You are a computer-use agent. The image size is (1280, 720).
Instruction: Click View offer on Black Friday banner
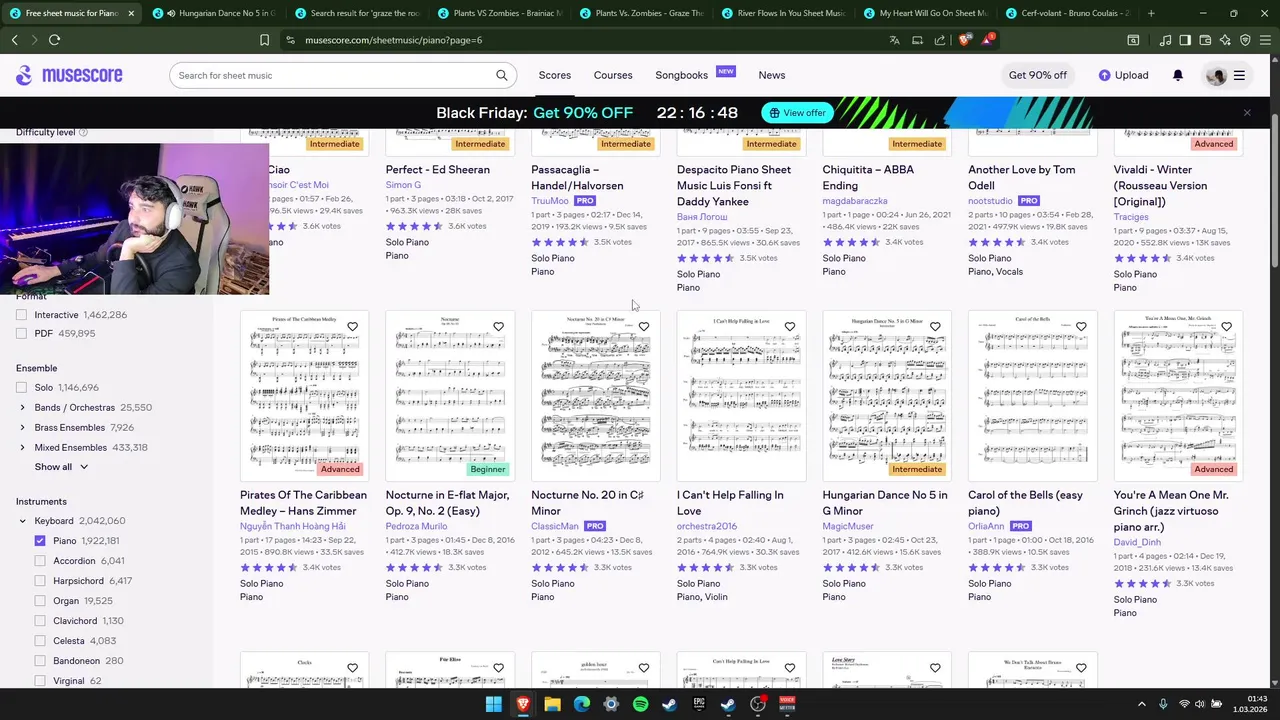pyautogui.click(x=797, y=113)
